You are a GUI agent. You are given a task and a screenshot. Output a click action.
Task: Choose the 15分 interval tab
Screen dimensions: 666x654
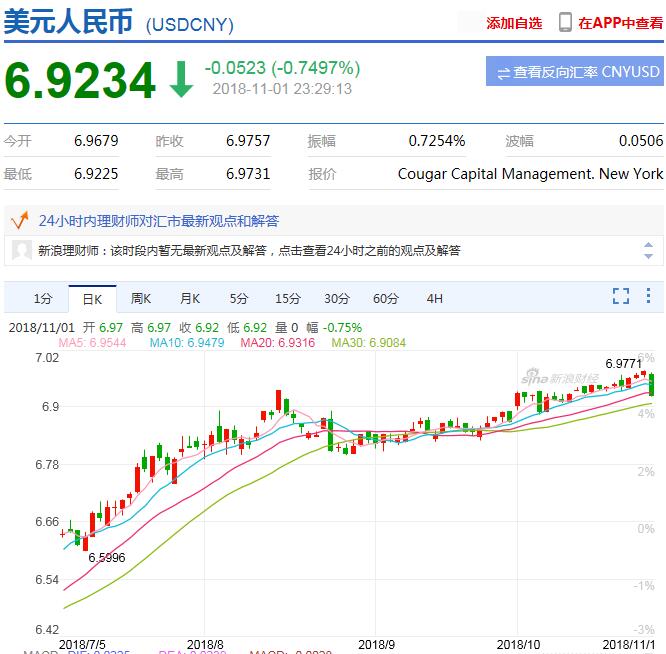click(x=288, y=298)
